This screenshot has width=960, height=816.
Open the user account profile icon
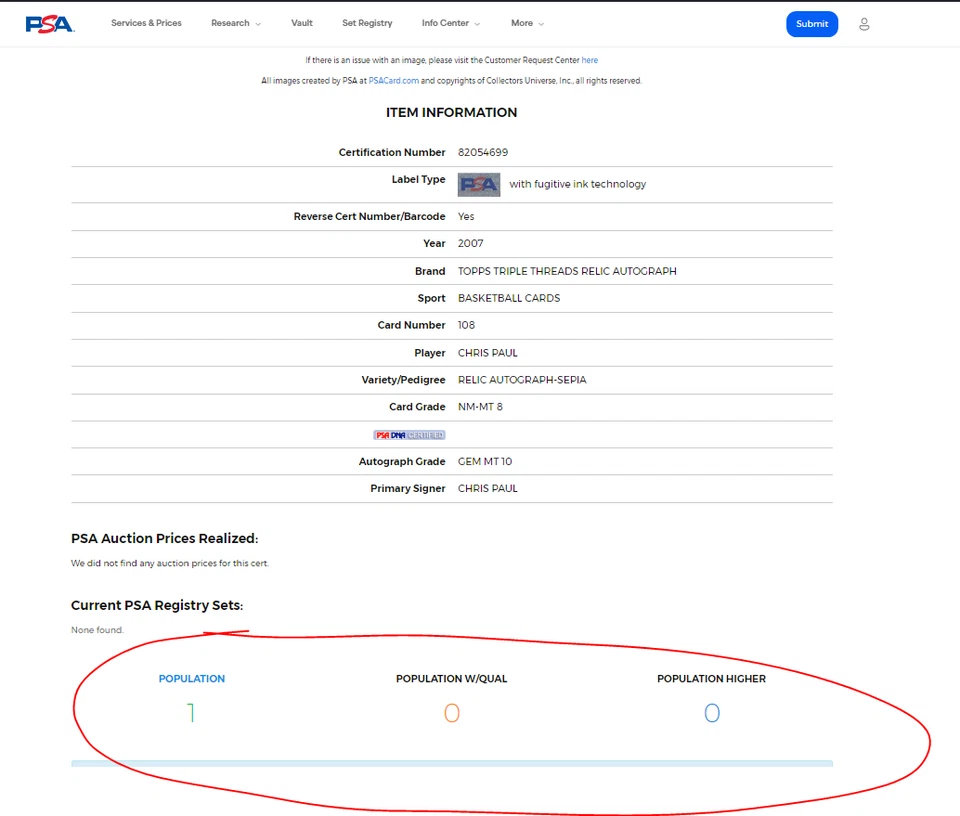tap(864, 24)
